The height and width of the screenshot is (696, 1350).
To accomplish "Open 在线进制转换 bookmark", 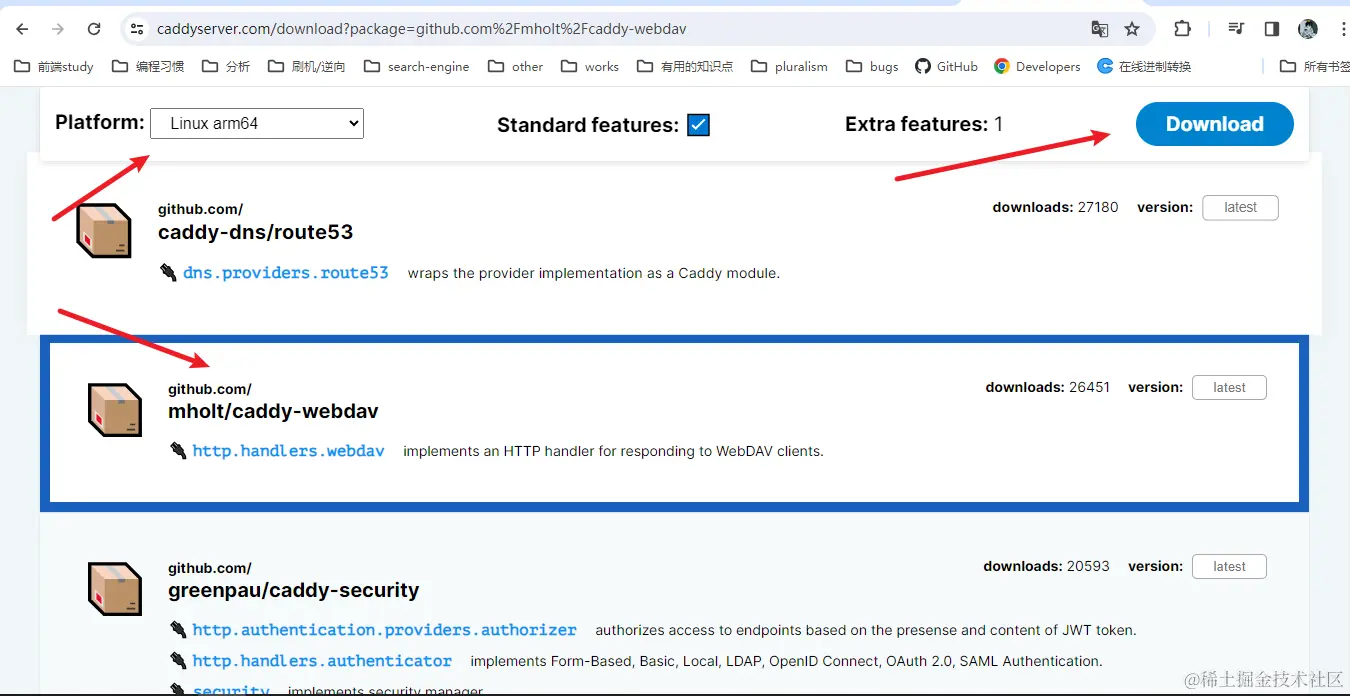I will [x=1144, y=66].
